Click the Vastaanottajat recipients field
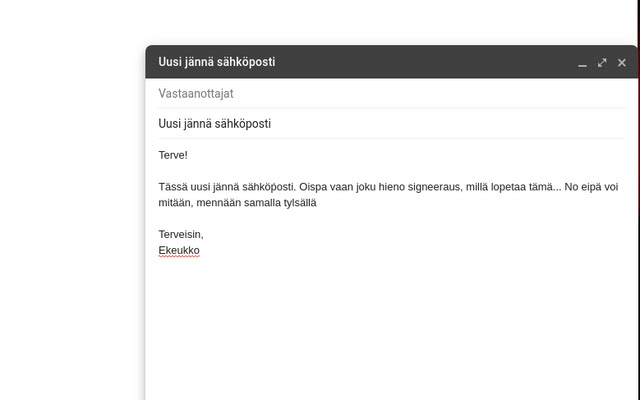 click(x=391, y=93)
